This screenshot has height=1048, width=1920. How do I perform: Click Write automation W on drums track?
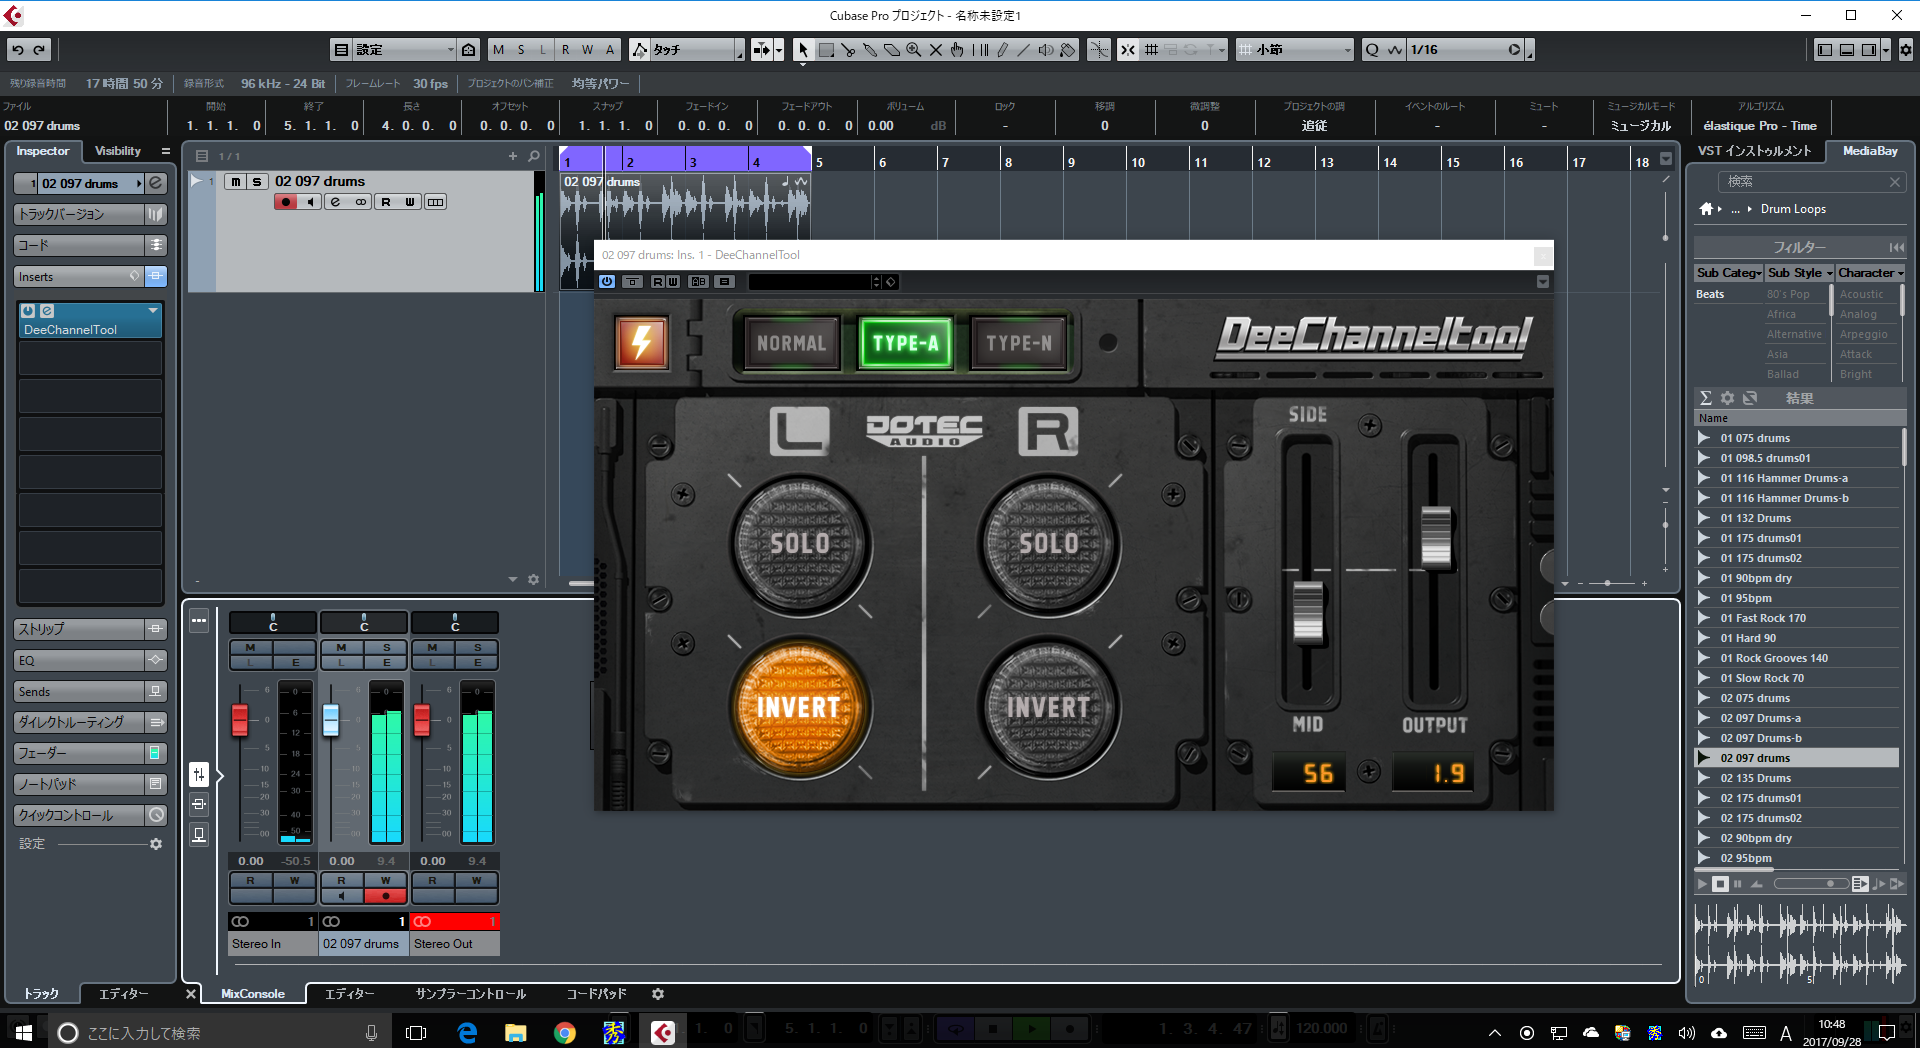[409, 202]
